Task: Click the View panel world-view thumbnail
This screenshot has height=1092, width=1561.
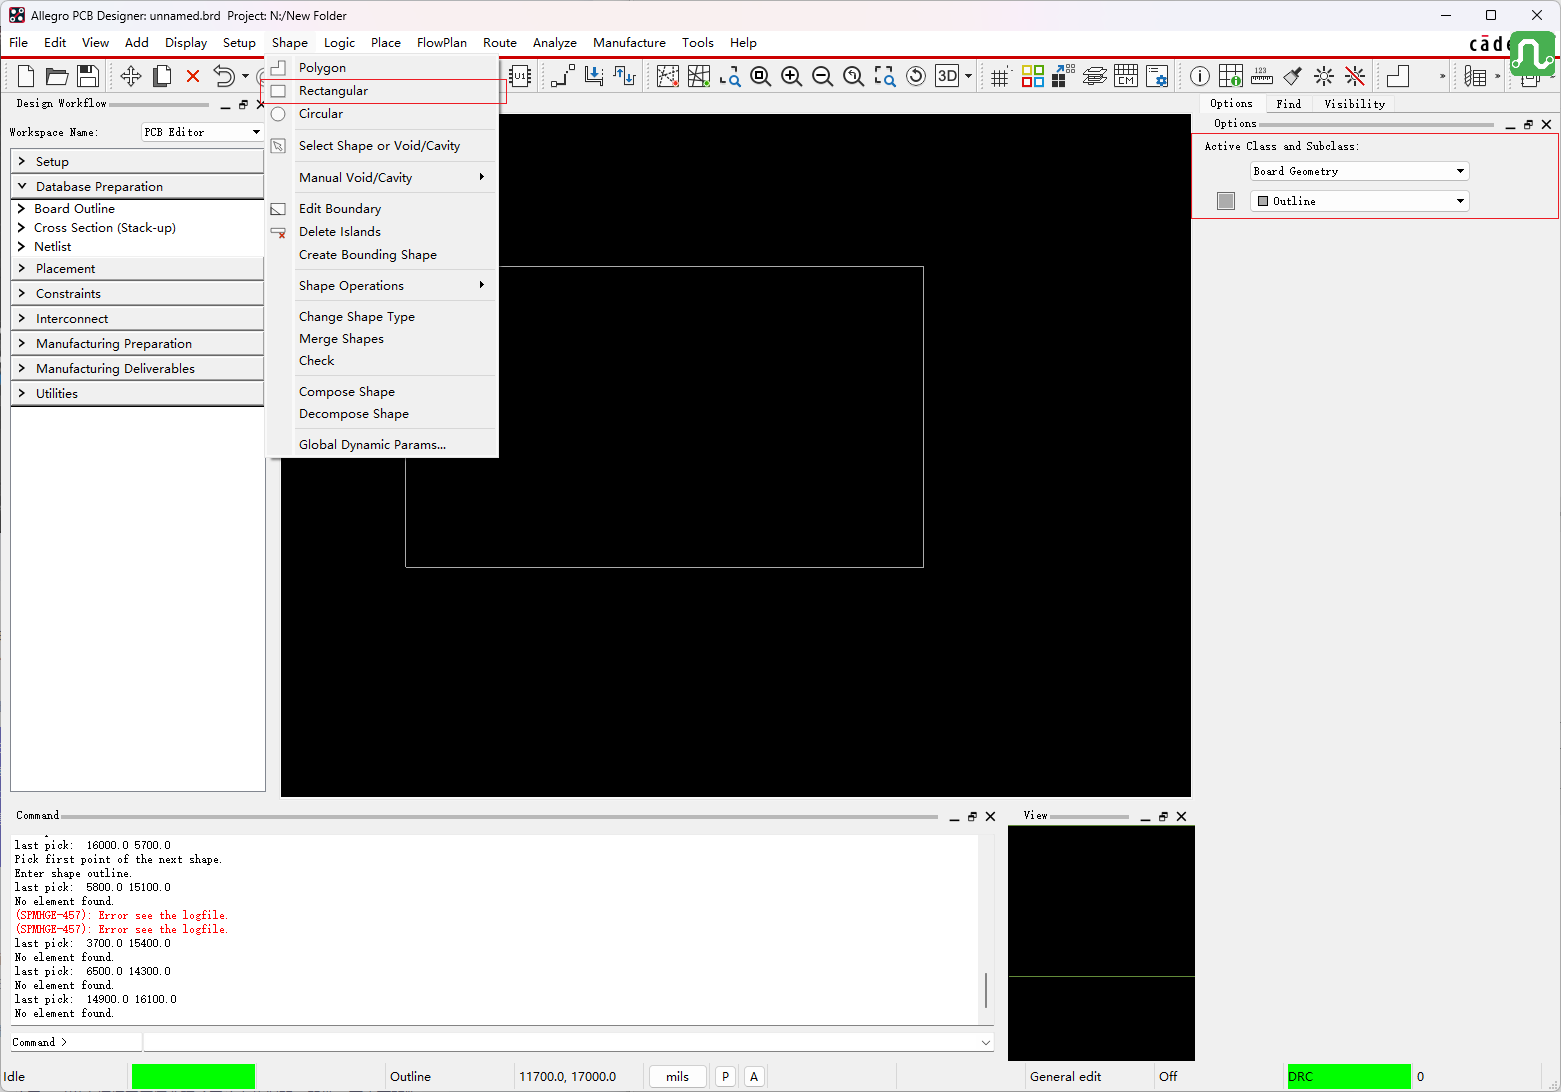Action: pos(1101,943)
